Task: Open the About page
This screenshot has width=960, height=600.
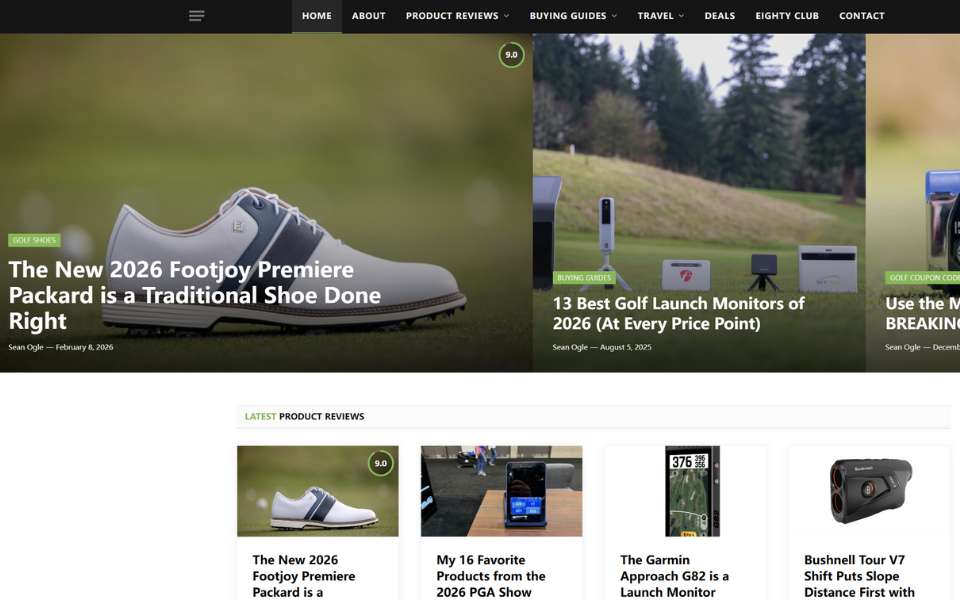Action: (368, 16)
